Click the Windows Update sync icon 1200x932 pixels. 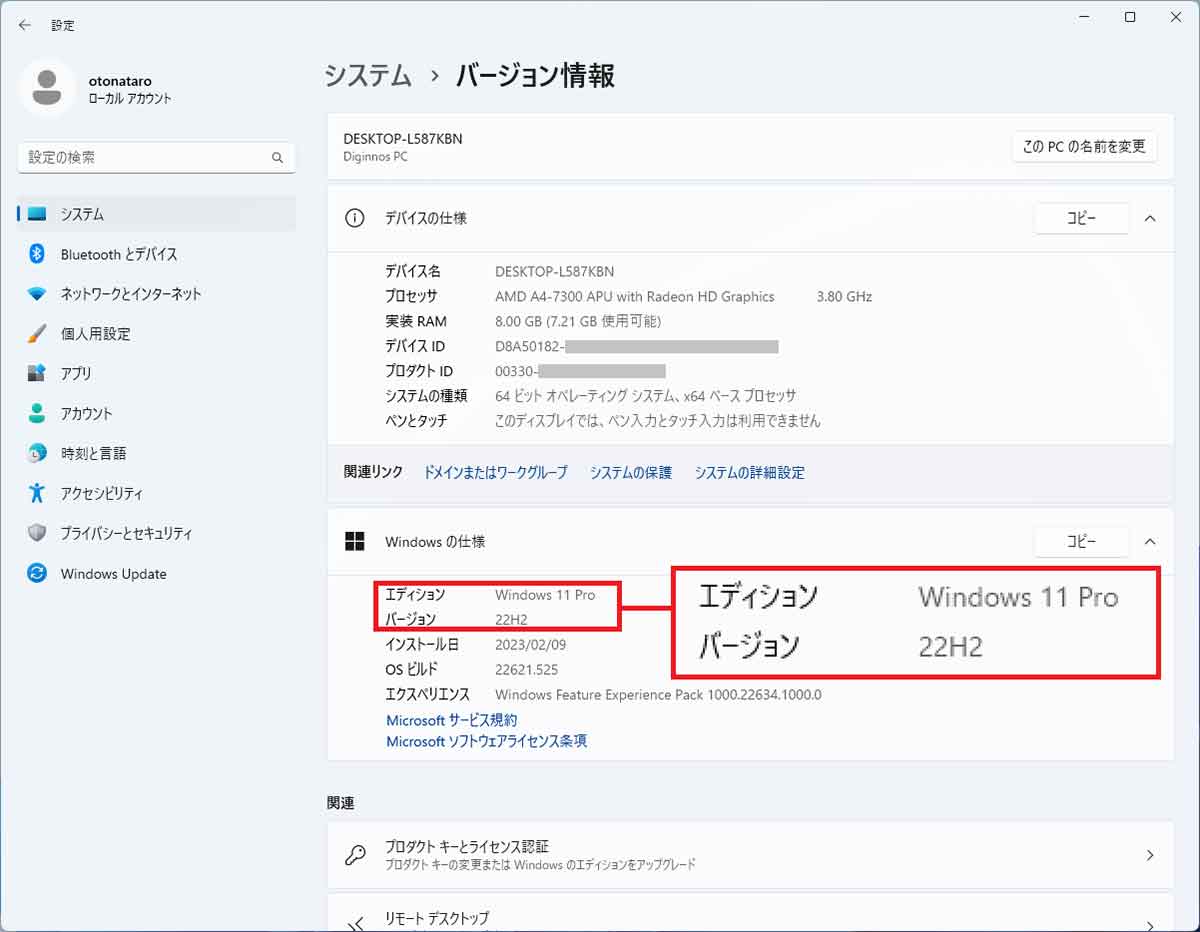point(37,573)
